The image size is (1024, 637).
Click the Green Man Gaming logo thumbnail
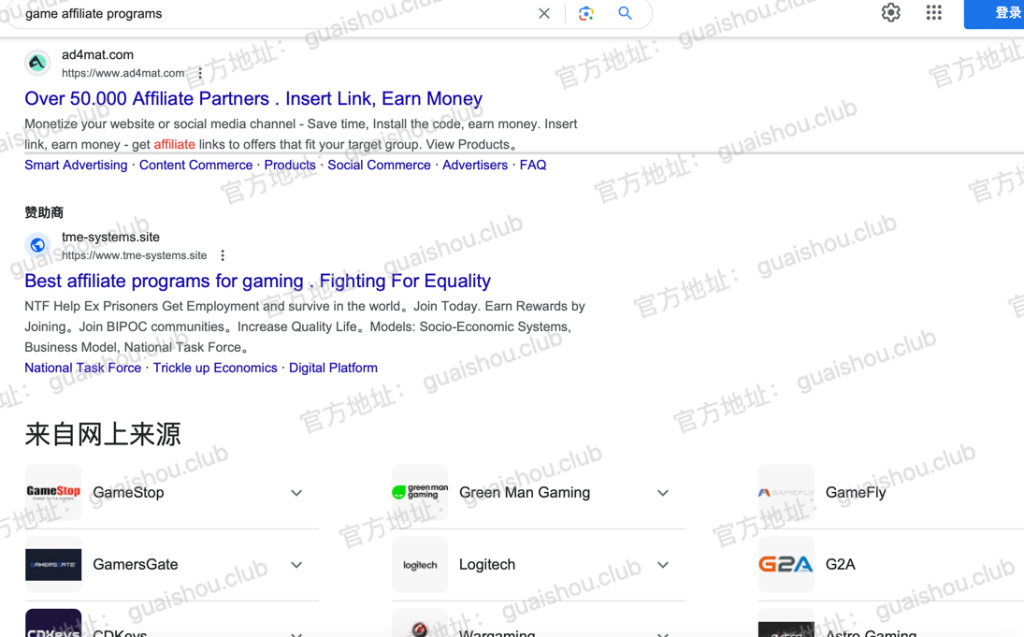420,493
